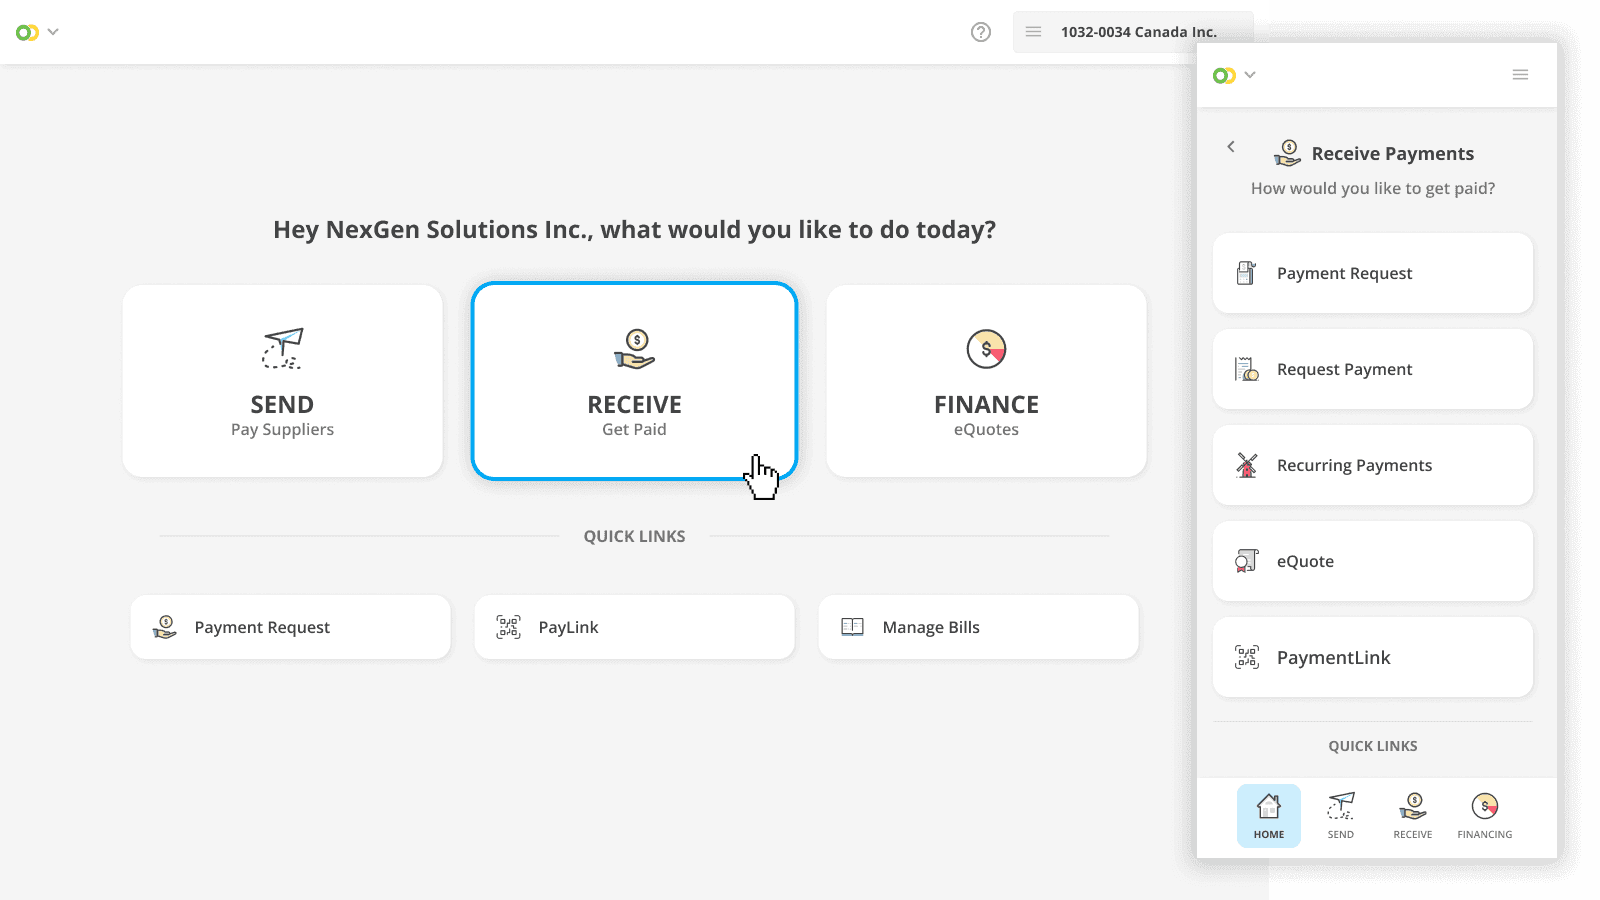This screenshot has height=900, width=1600.
Task: Click the RECEIVE Get Paid card
Action: coord(634,381)
